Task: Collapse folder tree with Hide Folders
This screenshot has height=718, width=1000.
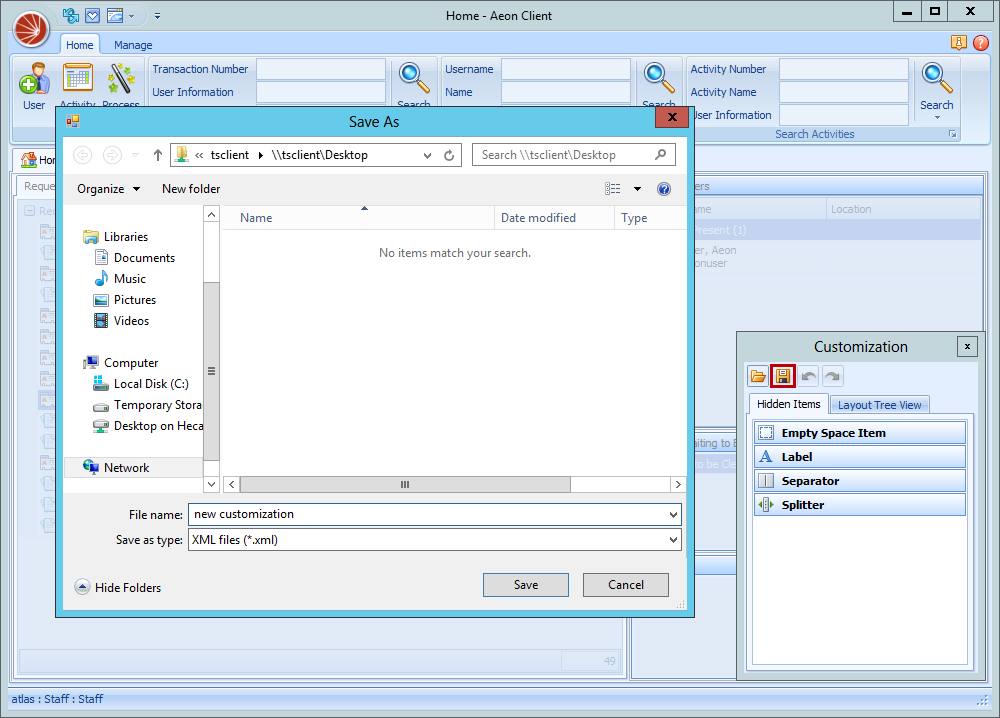Action: [x=117, y=588]
